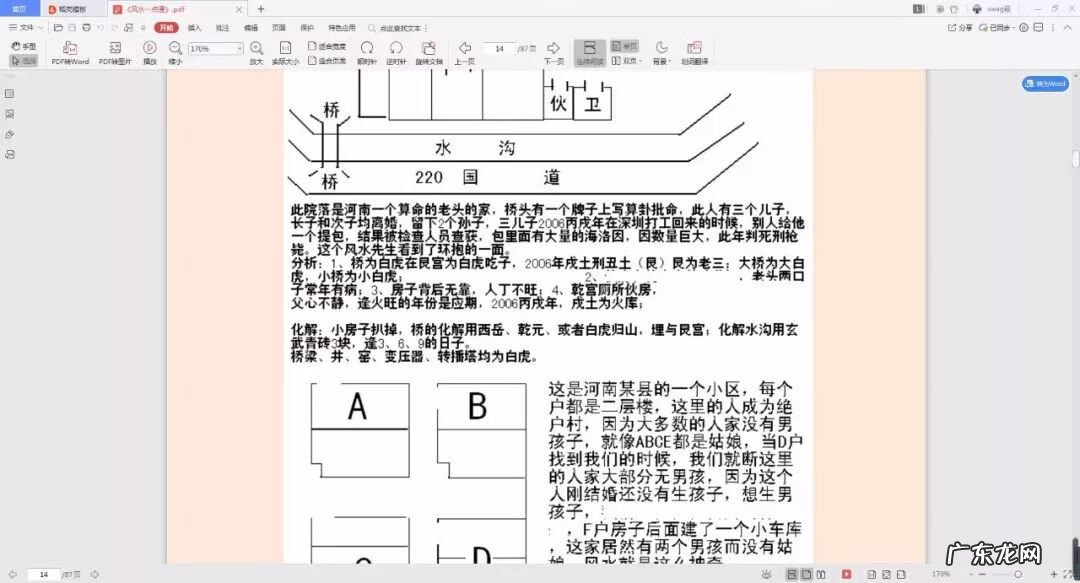The width and height of the screenshot is (1080, 583).
Task: Click the 分享 share button
Action: [x=960, y=28]
